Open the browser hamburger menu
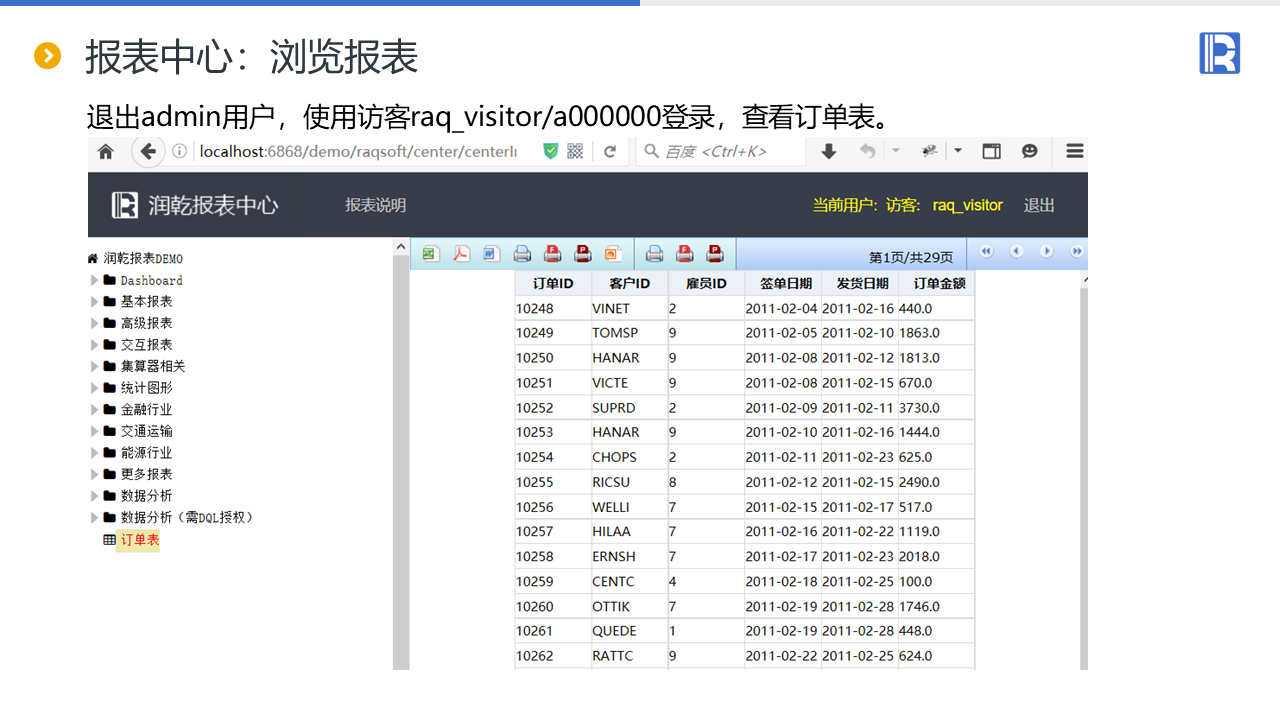Image resolution: width=1280 pixels, height=720 pixels. 1073,151
